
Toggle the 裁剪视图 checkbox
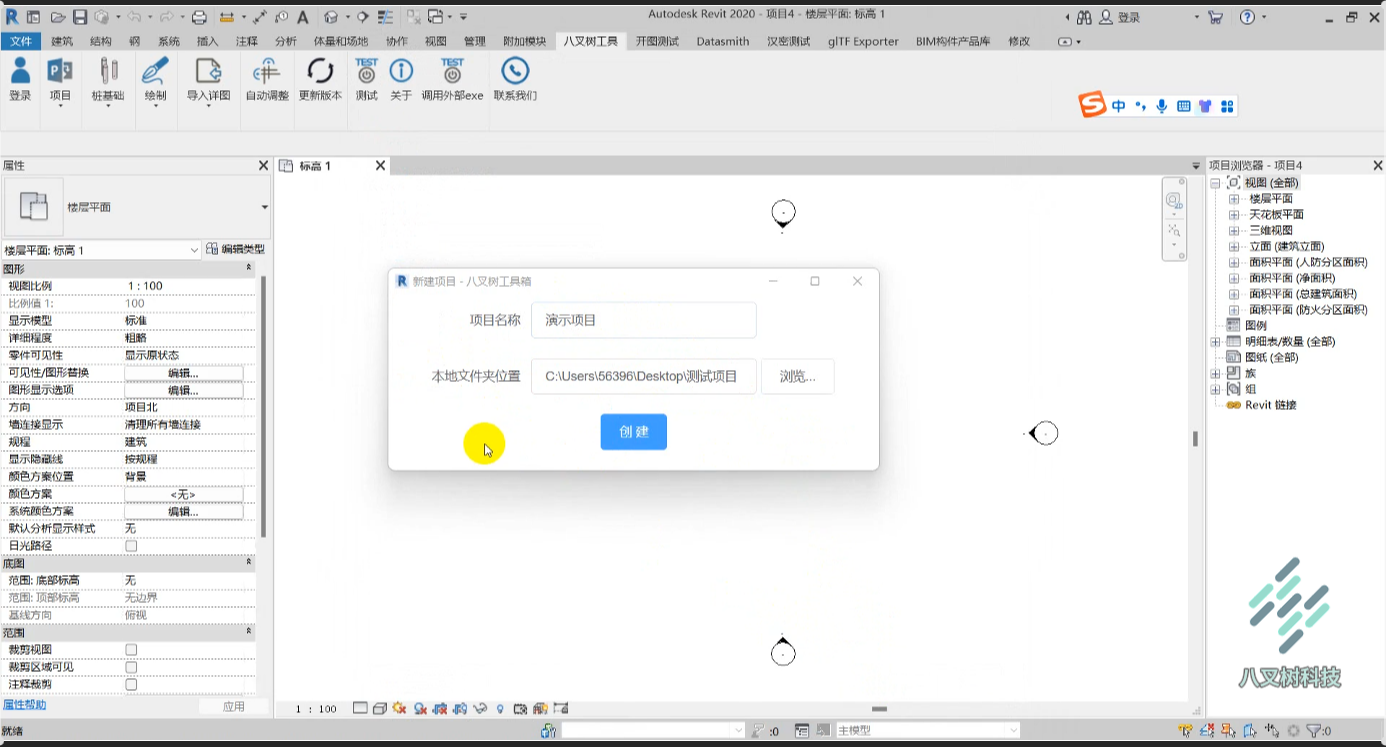[x=131, y=650]
